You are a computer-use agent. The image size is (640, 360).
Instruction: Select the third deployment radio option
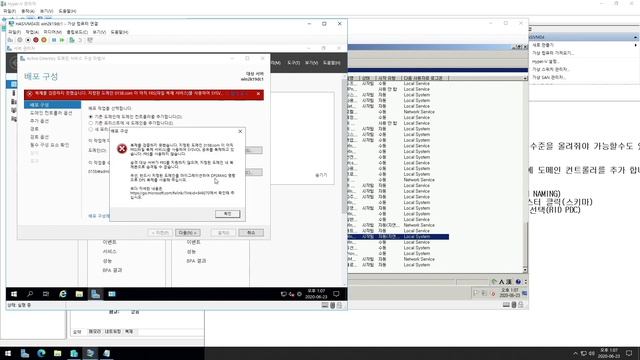click(x=91, y=129)
